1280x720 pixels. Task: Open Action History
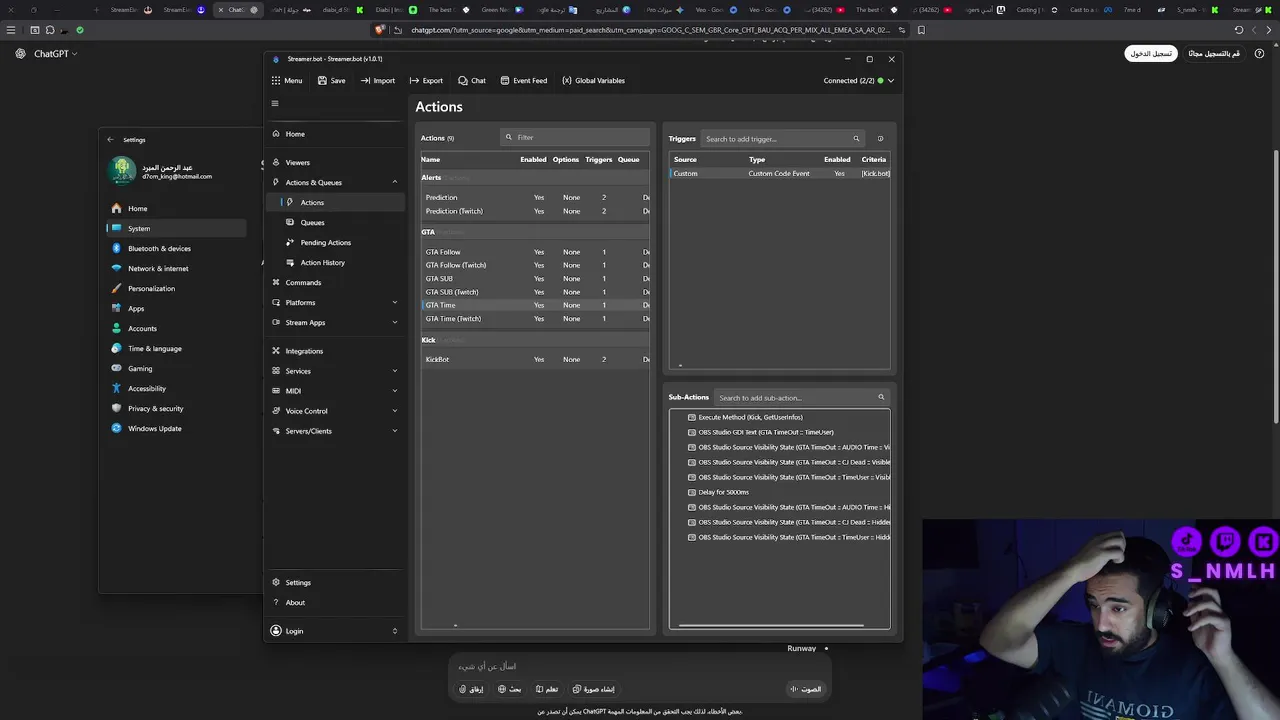[334, 262]
